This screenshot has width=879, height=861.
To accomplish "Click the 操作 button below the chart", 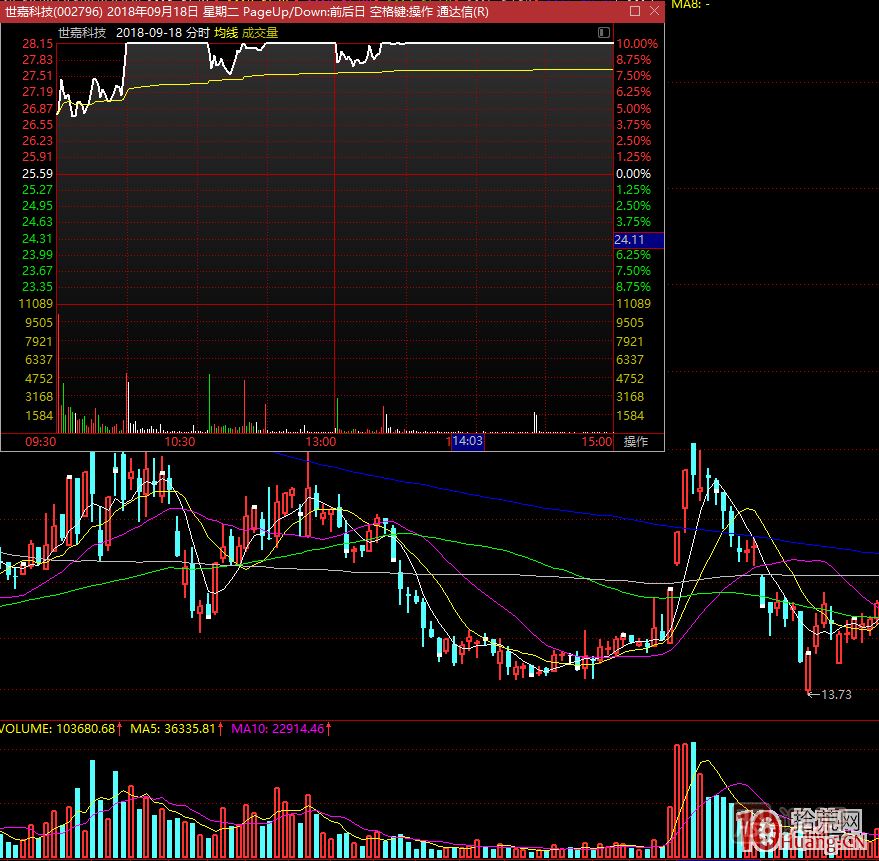I will click(636, 441).
